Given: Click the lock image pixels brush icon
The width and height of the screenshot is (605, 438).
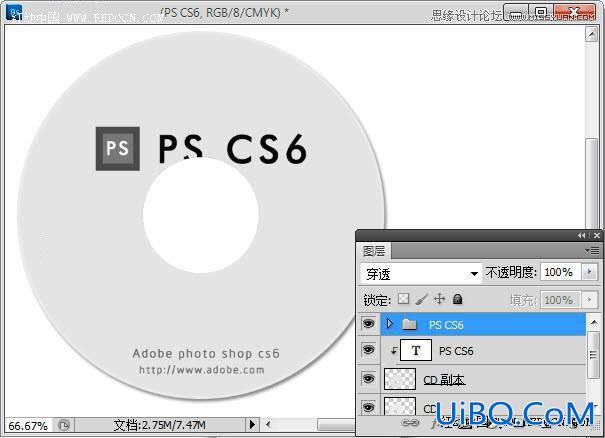Looking at the screenshot, I should click(422, 299).
